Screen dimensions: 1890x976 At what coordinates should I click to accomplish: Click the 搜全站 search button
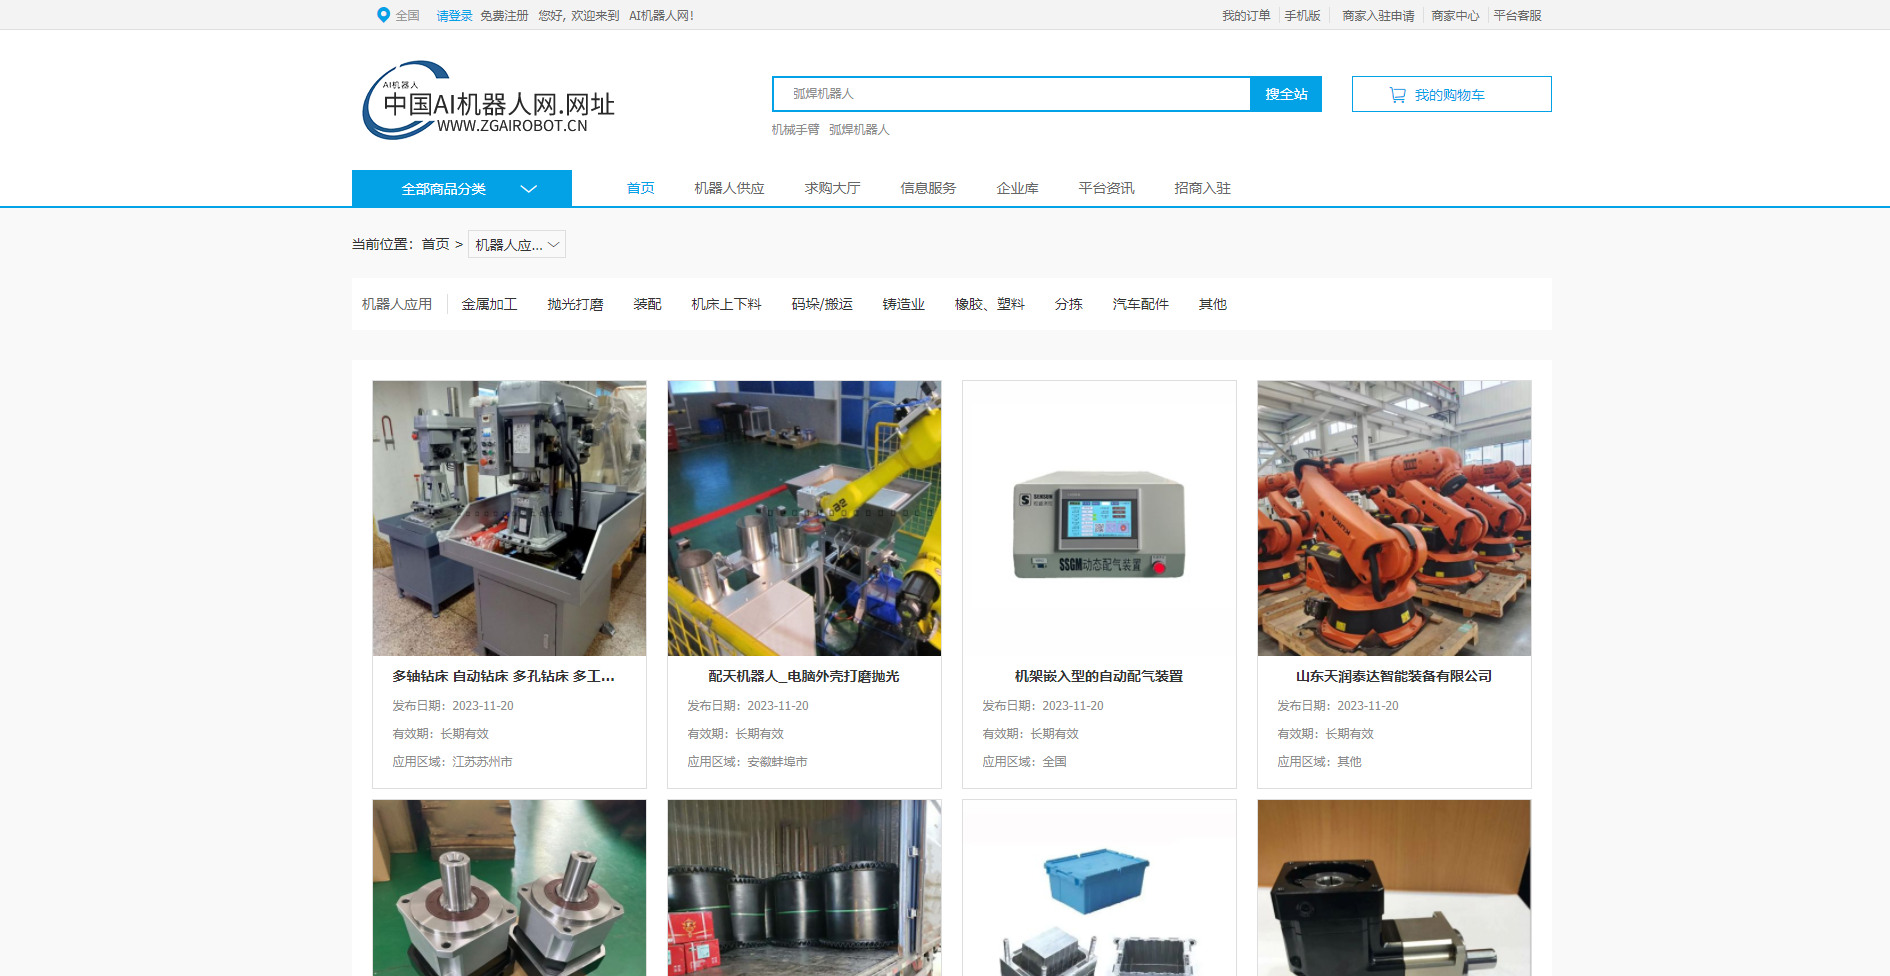(1286, 94)
